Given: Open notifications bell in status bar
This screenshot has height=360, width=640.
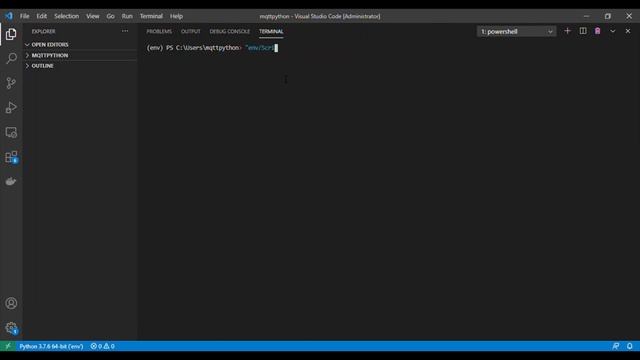Looking at the screenshot, I should (630, 346).
